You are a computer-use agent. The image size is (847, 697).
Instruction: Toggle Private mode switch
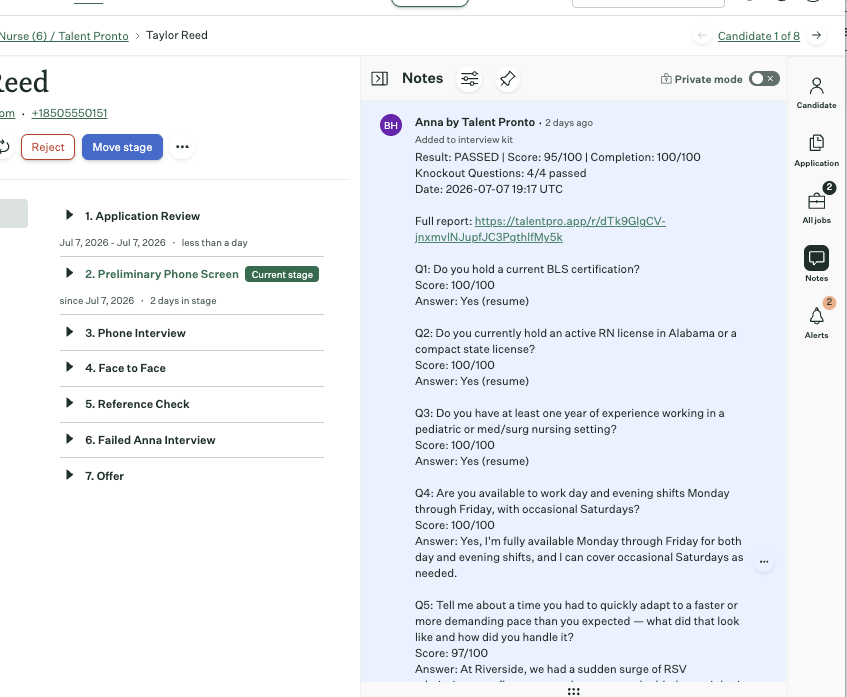[764, 79]
